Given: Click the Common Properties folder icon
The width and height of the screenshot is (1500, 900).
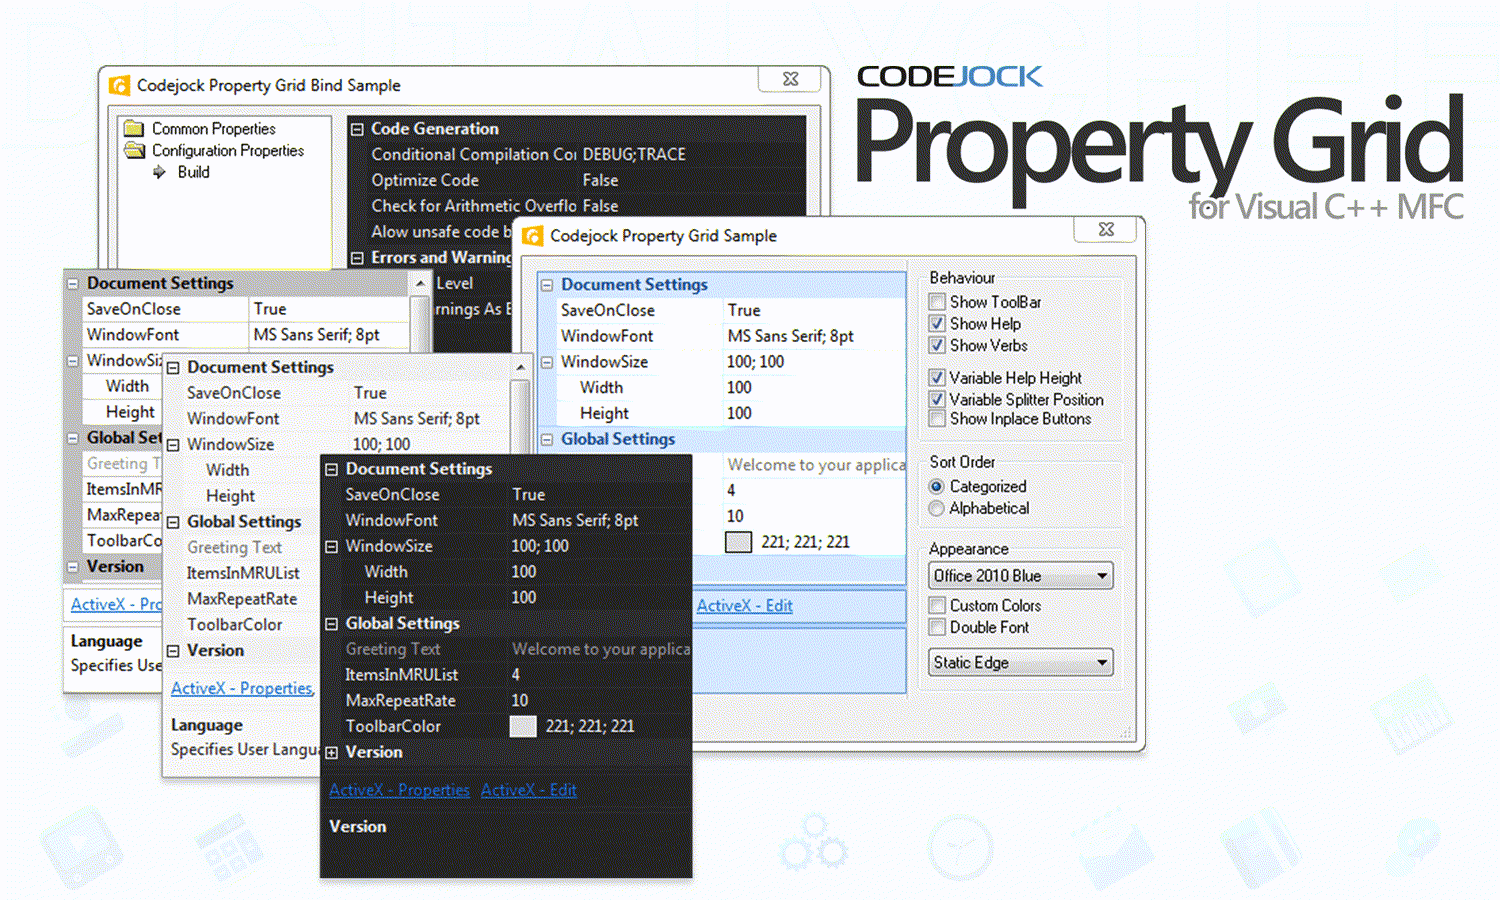Looking at the screenshot, I should tap(134, 128).
